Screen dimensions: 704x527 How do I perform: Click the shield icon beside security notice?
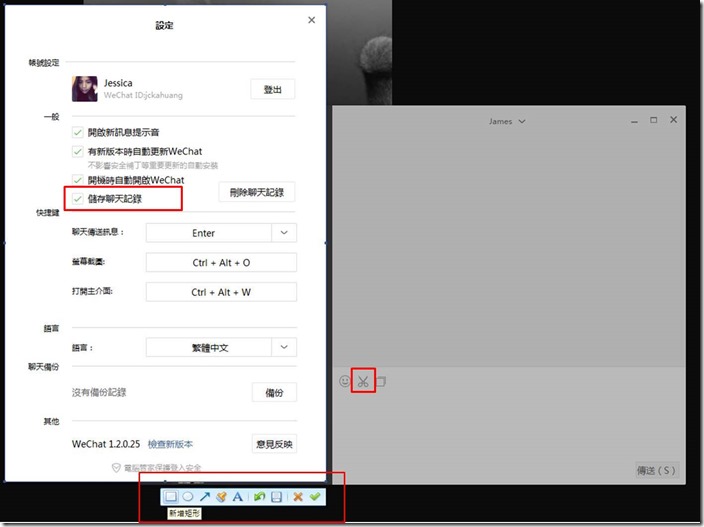pyautogui.click(x=116, y=468)
